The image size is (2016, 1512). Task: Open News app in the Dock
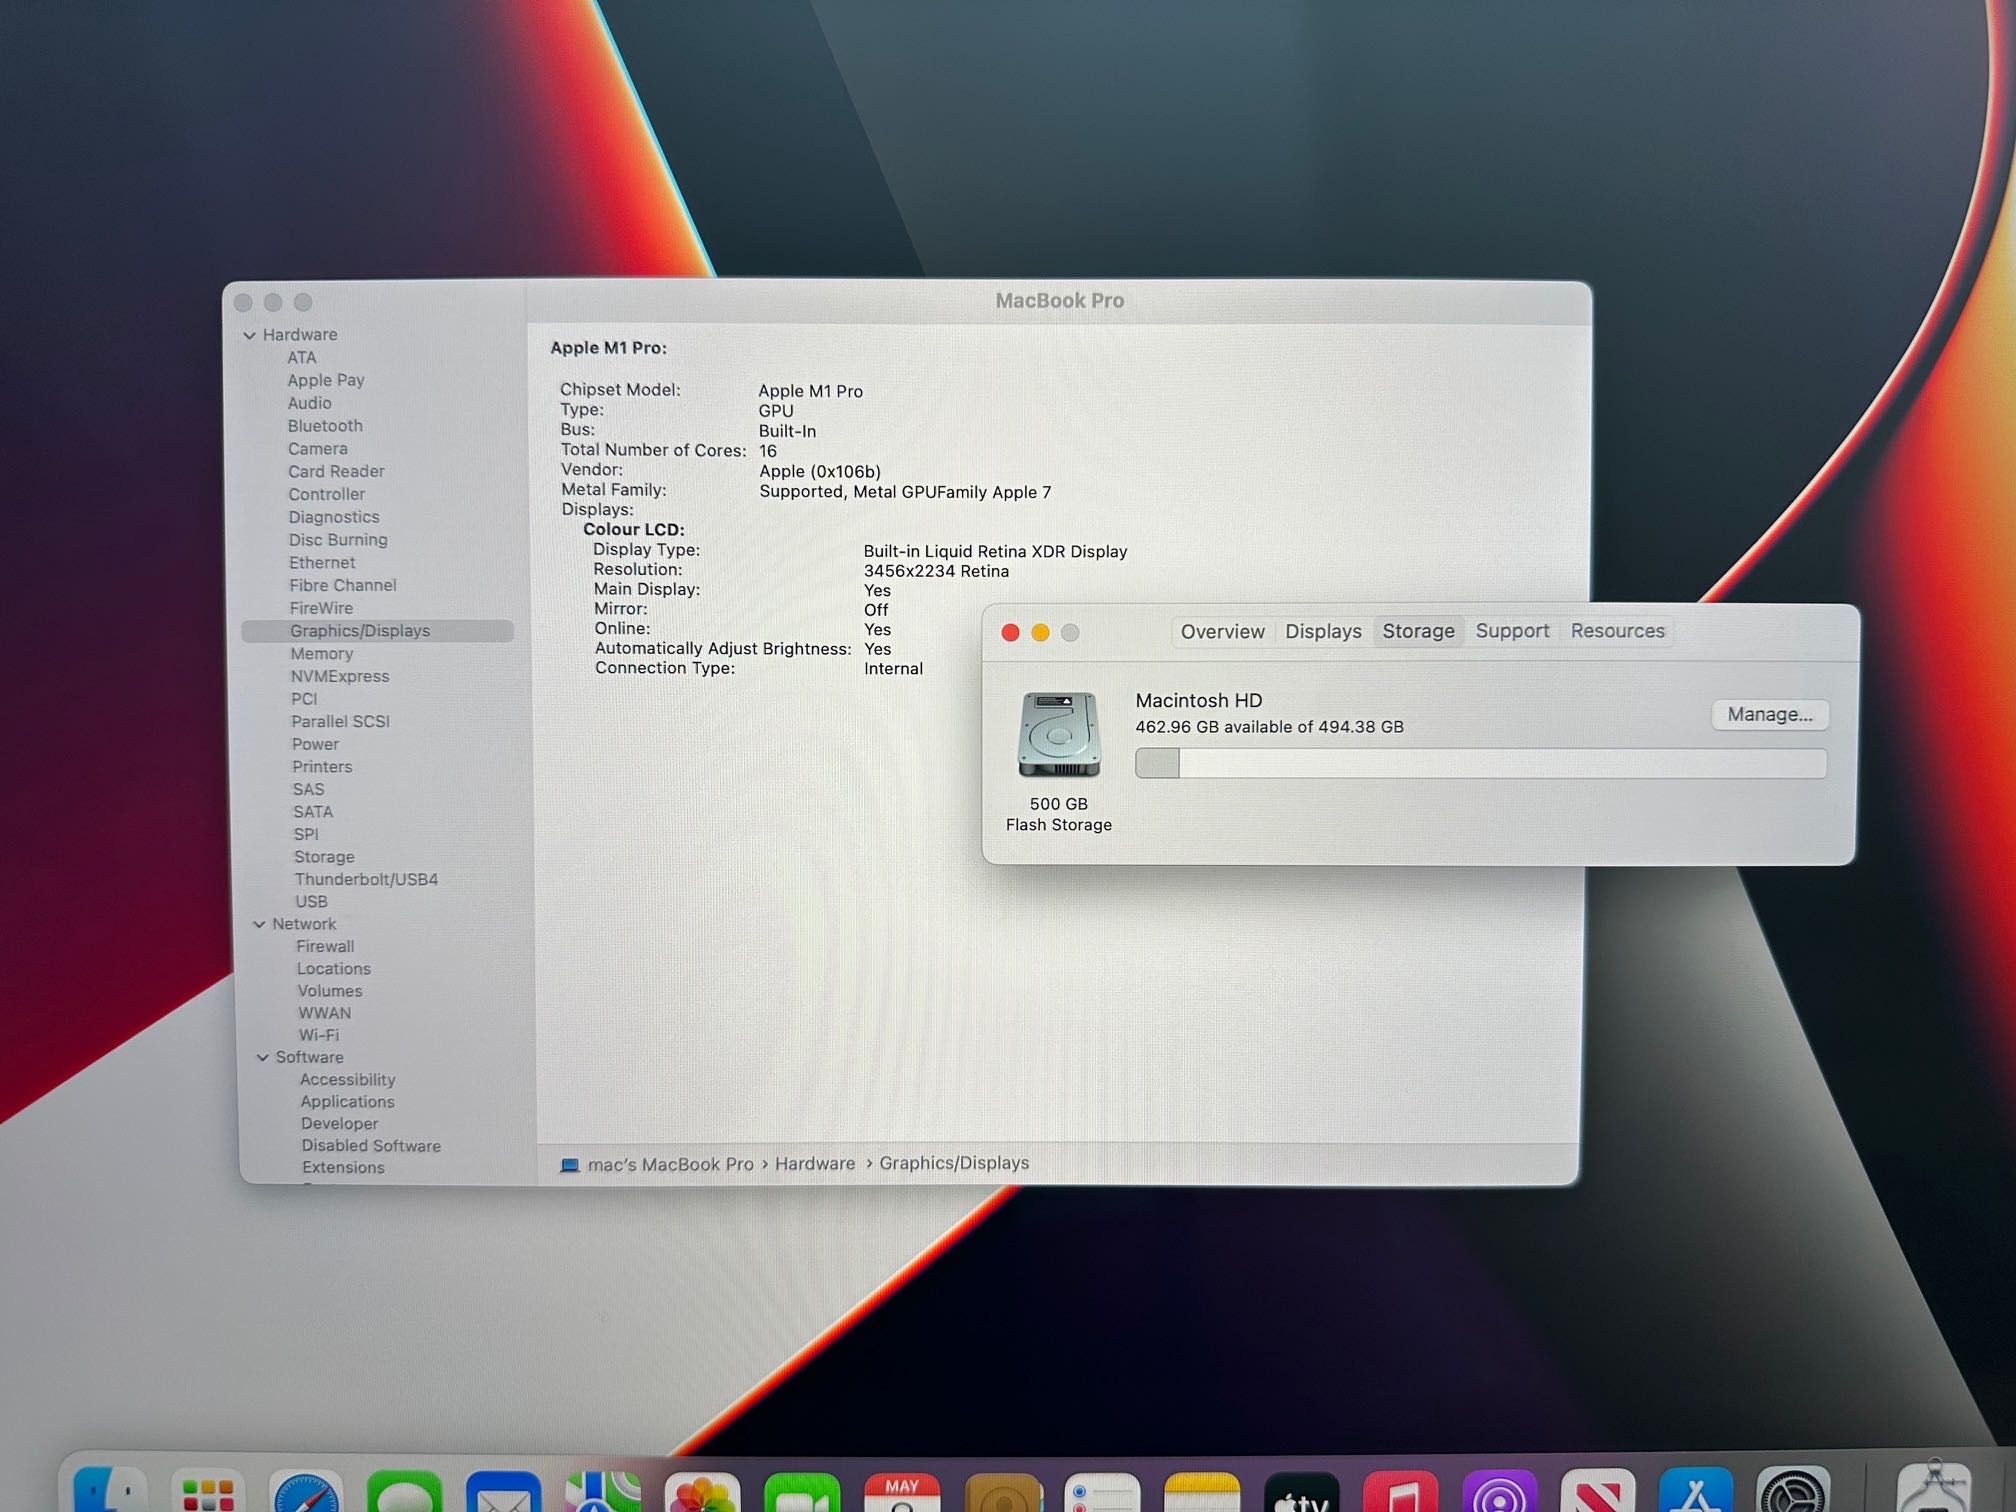[x=1597, y=1492]
